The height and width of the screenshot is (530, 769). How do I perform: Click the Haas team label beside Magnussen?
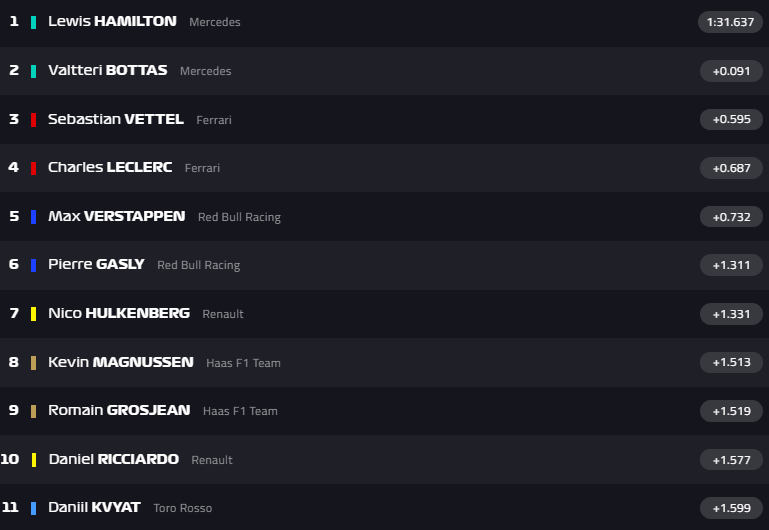(x=243, y=363)
